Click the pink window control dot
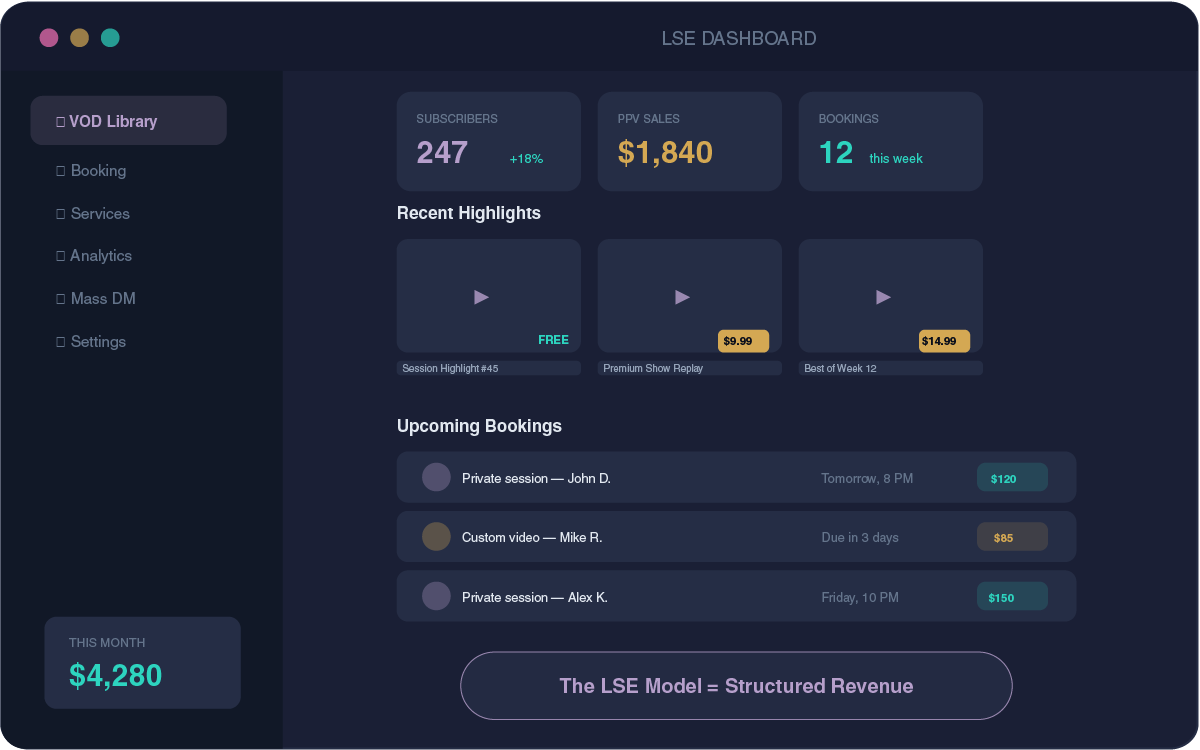This screenshot has height=750, width=1200. click(x=49, y=38)
